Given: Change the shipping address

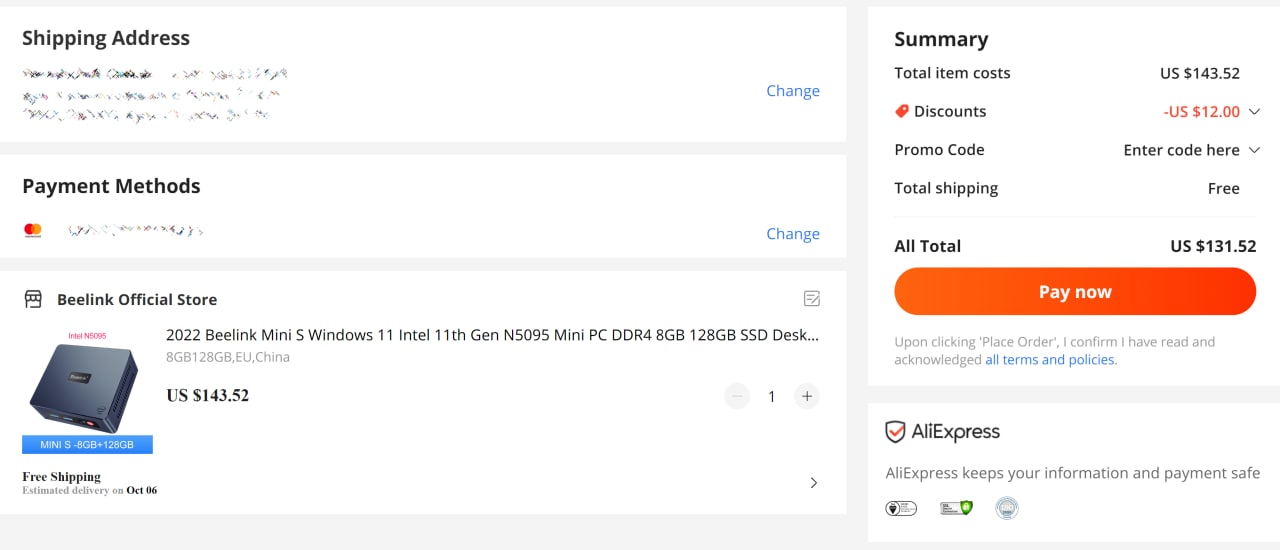Looking at the screenshot, I should 793,91.
